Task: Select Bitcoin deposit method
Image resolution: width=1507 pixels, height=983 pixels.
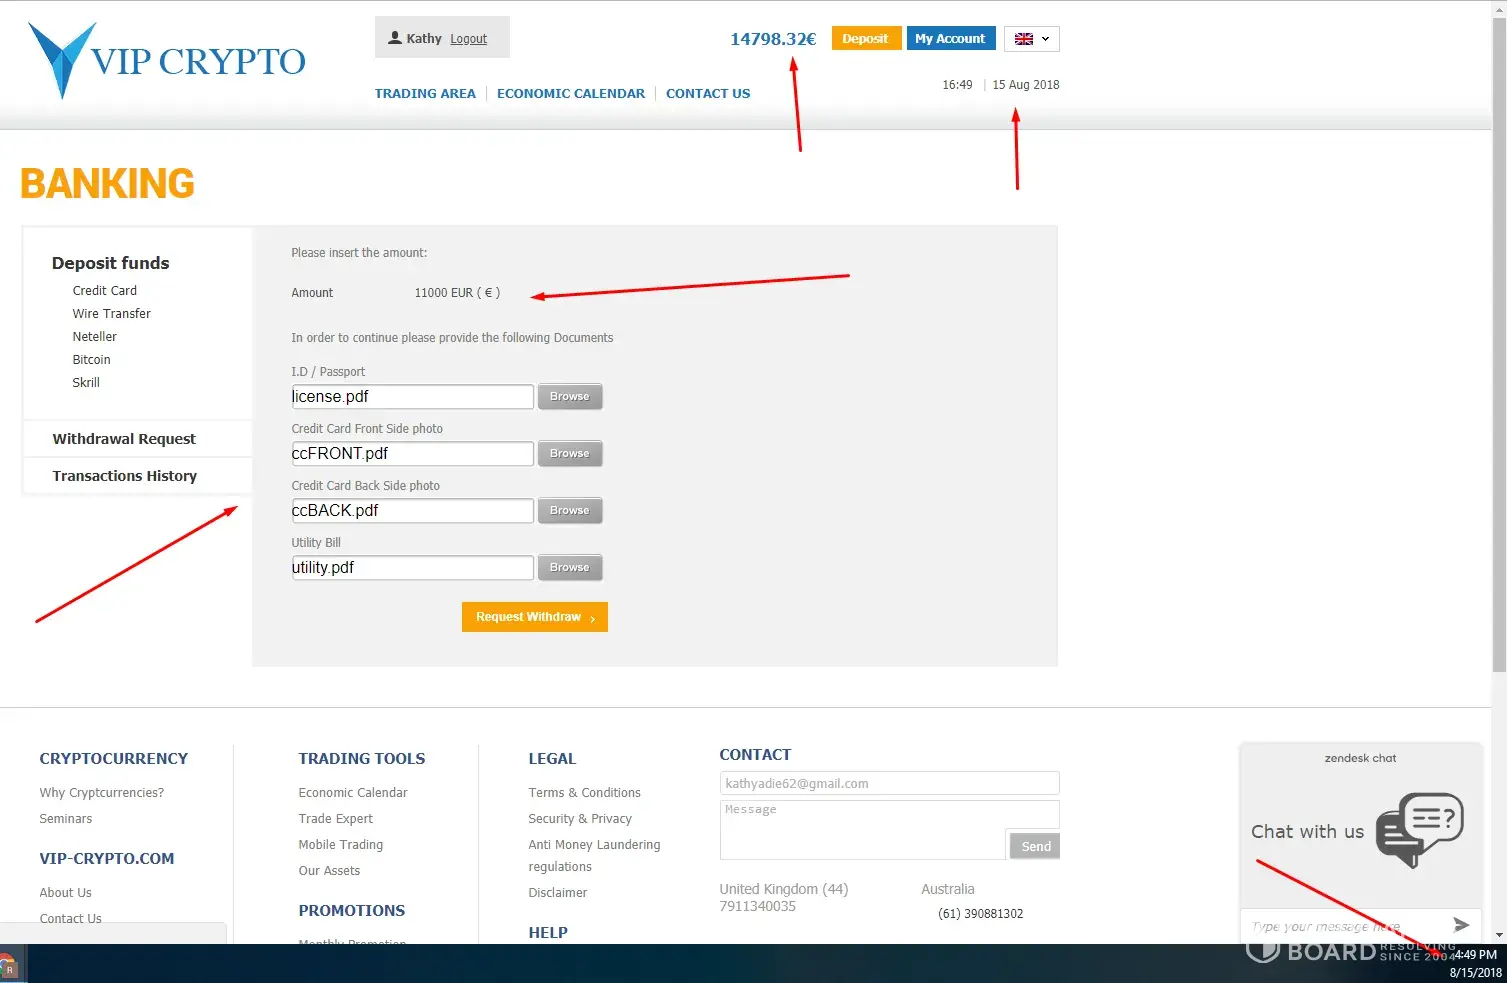Action: click(92, 359)
